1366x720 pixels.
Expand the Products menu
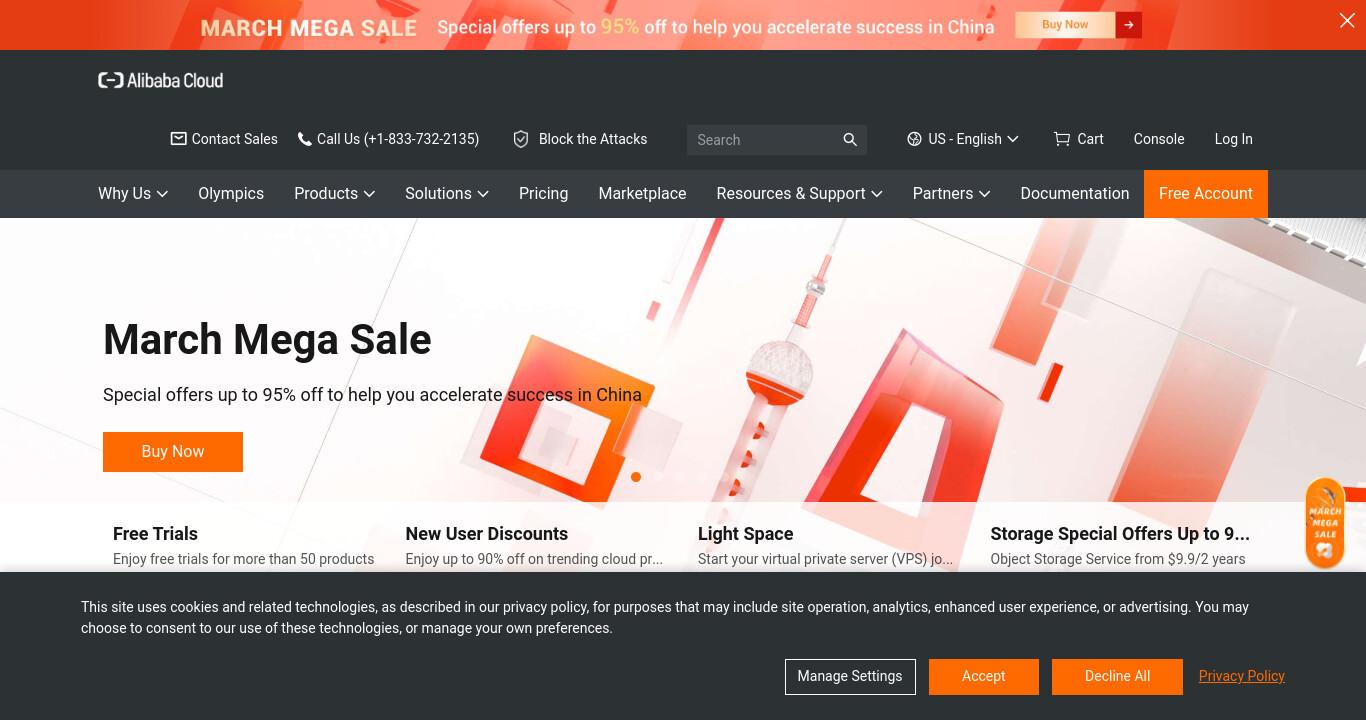point(334,194)
